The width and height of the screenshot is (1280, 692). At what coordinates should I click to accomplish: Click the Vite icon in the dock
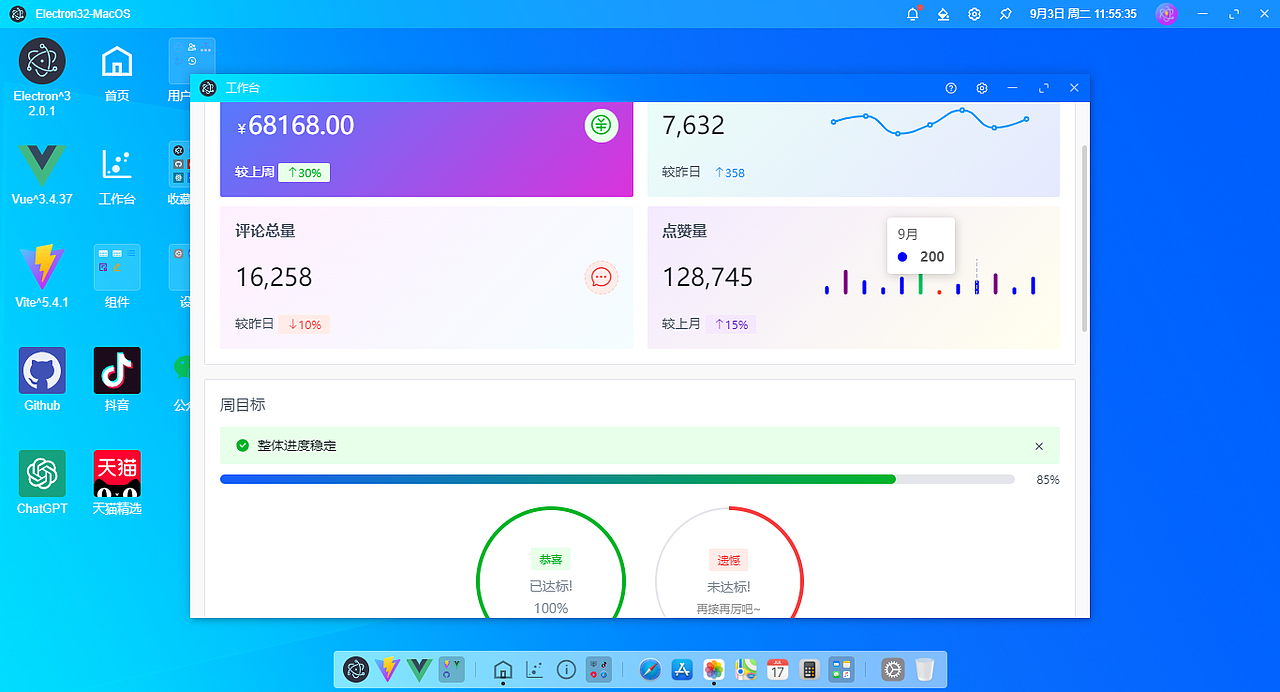(x=387, y=669)
